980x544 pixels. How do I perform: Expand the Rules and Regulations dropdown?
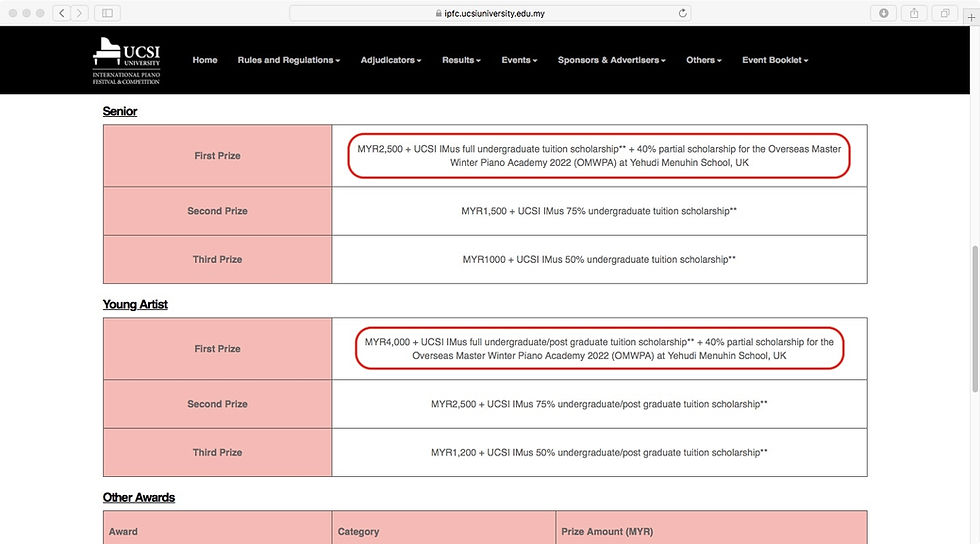coord(289,60)
